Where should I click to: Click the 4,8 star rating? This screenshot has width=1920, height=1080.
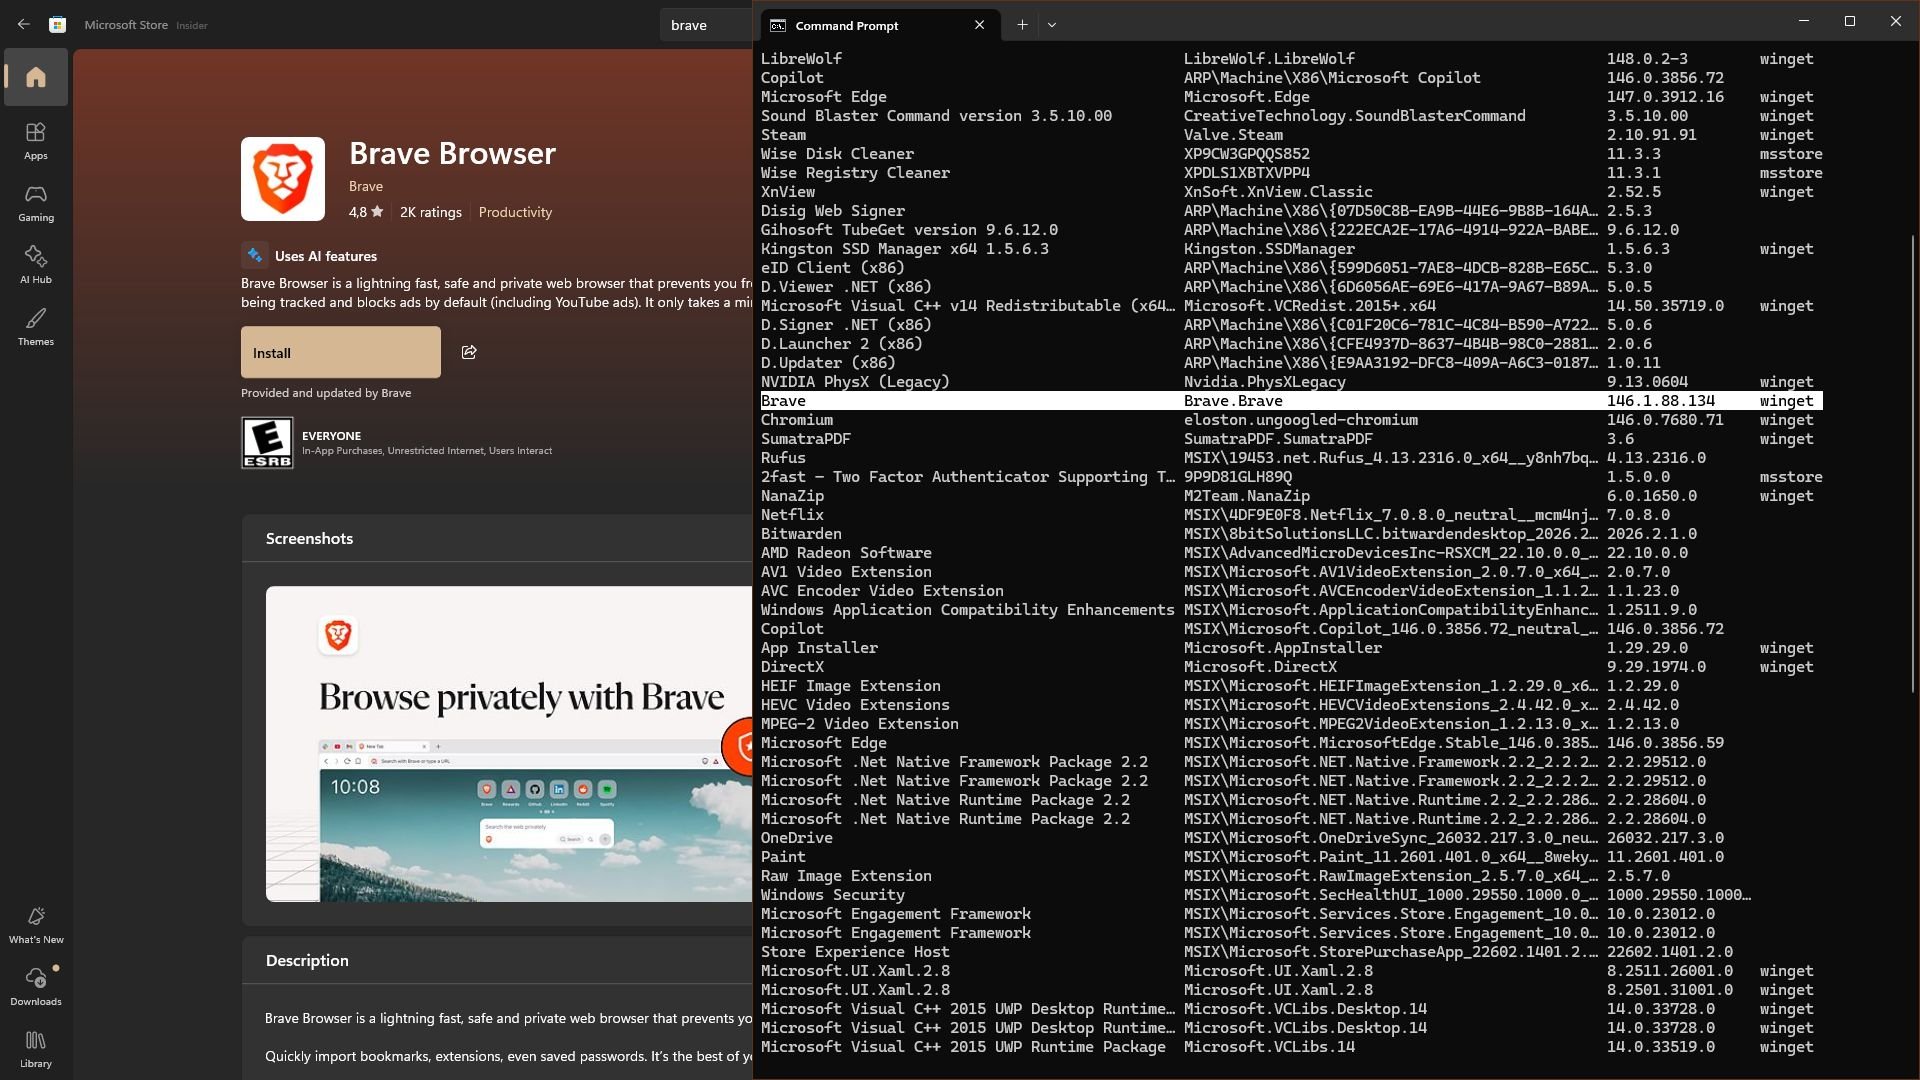366,212
